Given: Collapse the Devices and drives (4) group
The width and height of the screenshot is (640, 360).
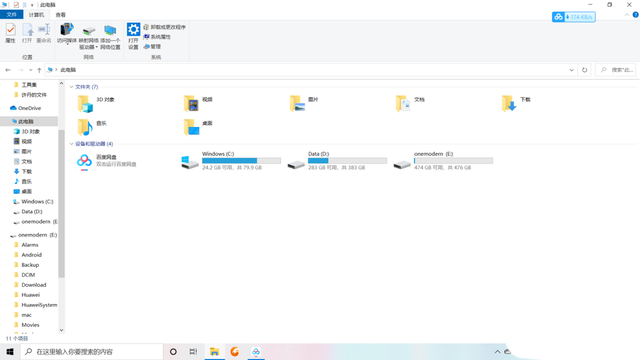Looking at the screenshot, I should pyautogui.click(x=71, y=144).
